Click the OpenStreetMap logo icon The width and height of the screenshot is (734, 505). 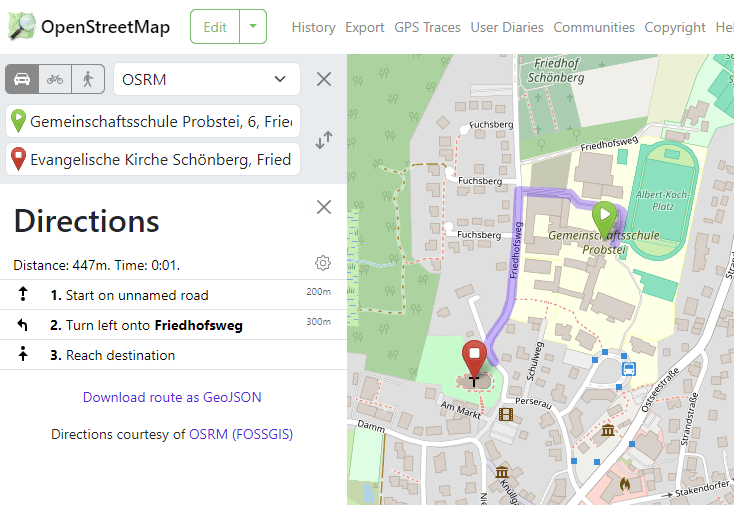pos(21,27)
